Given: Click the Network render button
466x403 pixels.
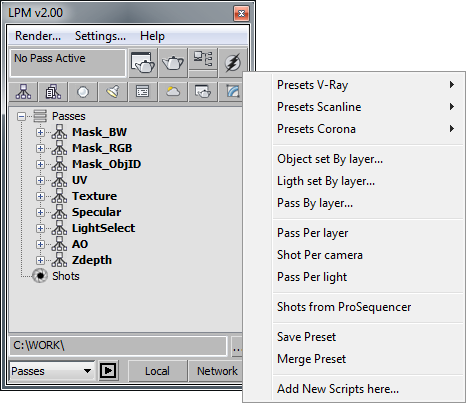Looking at the screenshot, I should (x=217, y=371).
